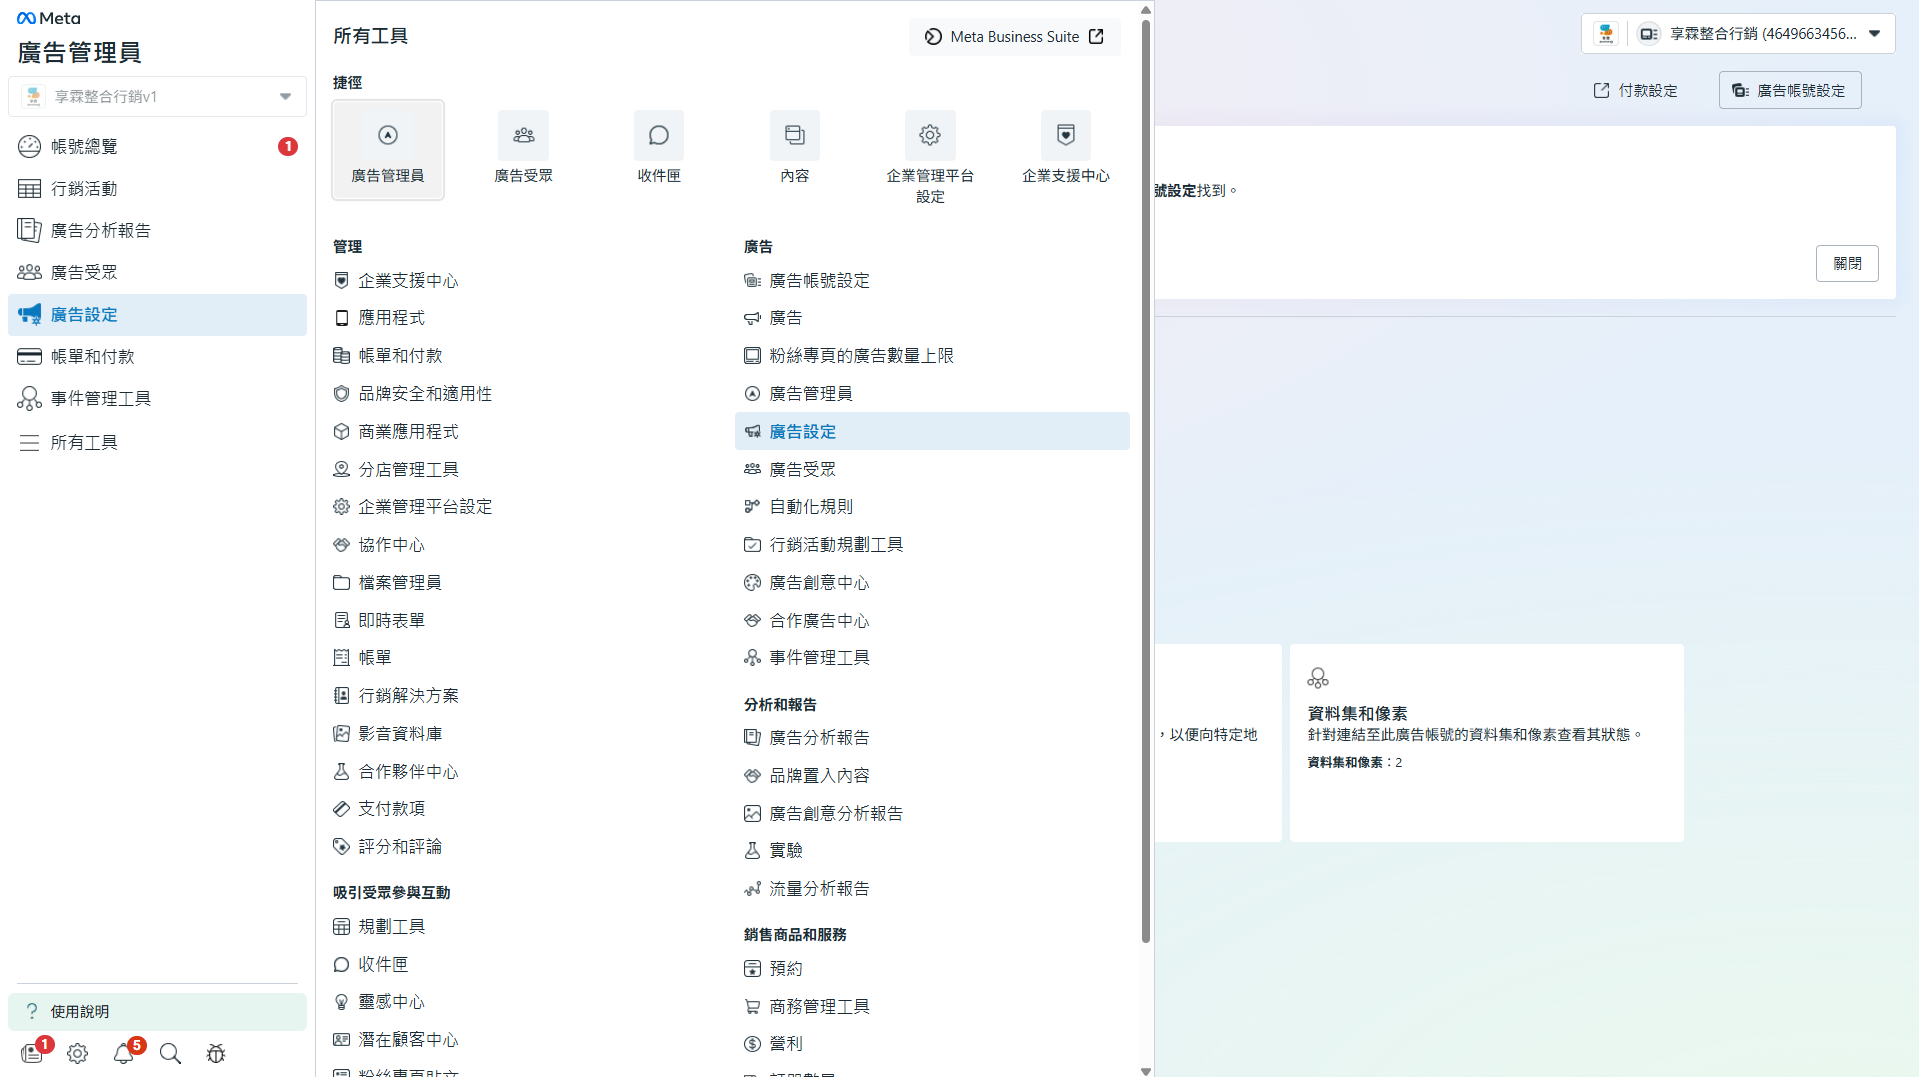Click the bug report icon at bottom left

pyautogui.click(x=216, y=1053)
